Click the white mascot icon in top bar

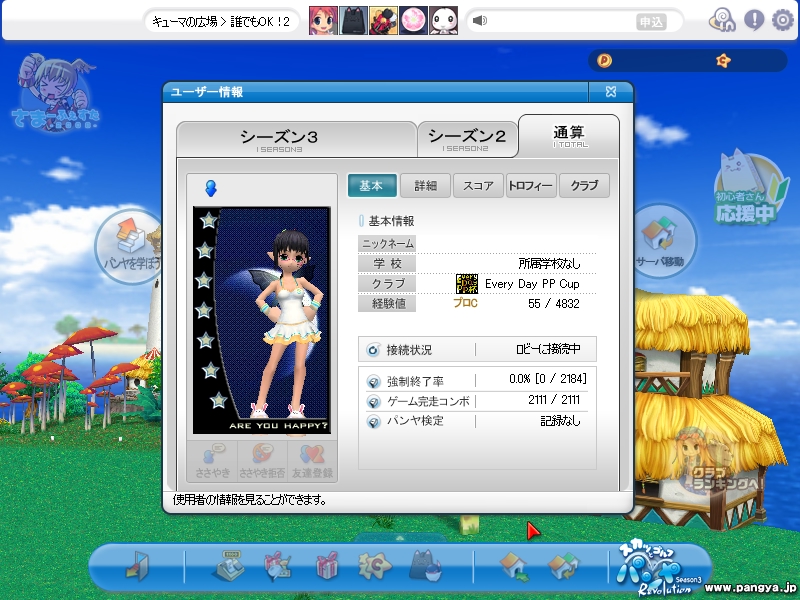click(443, 21)
